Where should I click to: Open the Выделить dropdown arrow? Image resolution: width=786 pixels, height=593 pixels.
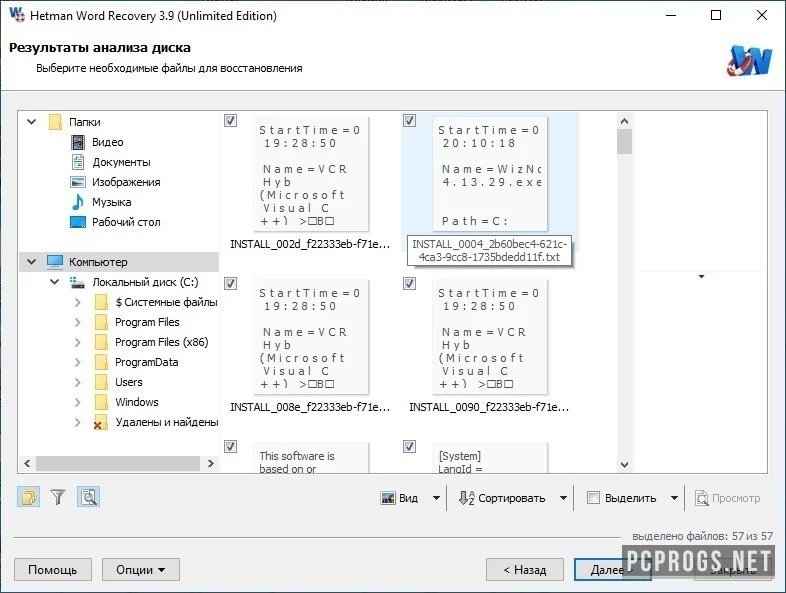674,498
